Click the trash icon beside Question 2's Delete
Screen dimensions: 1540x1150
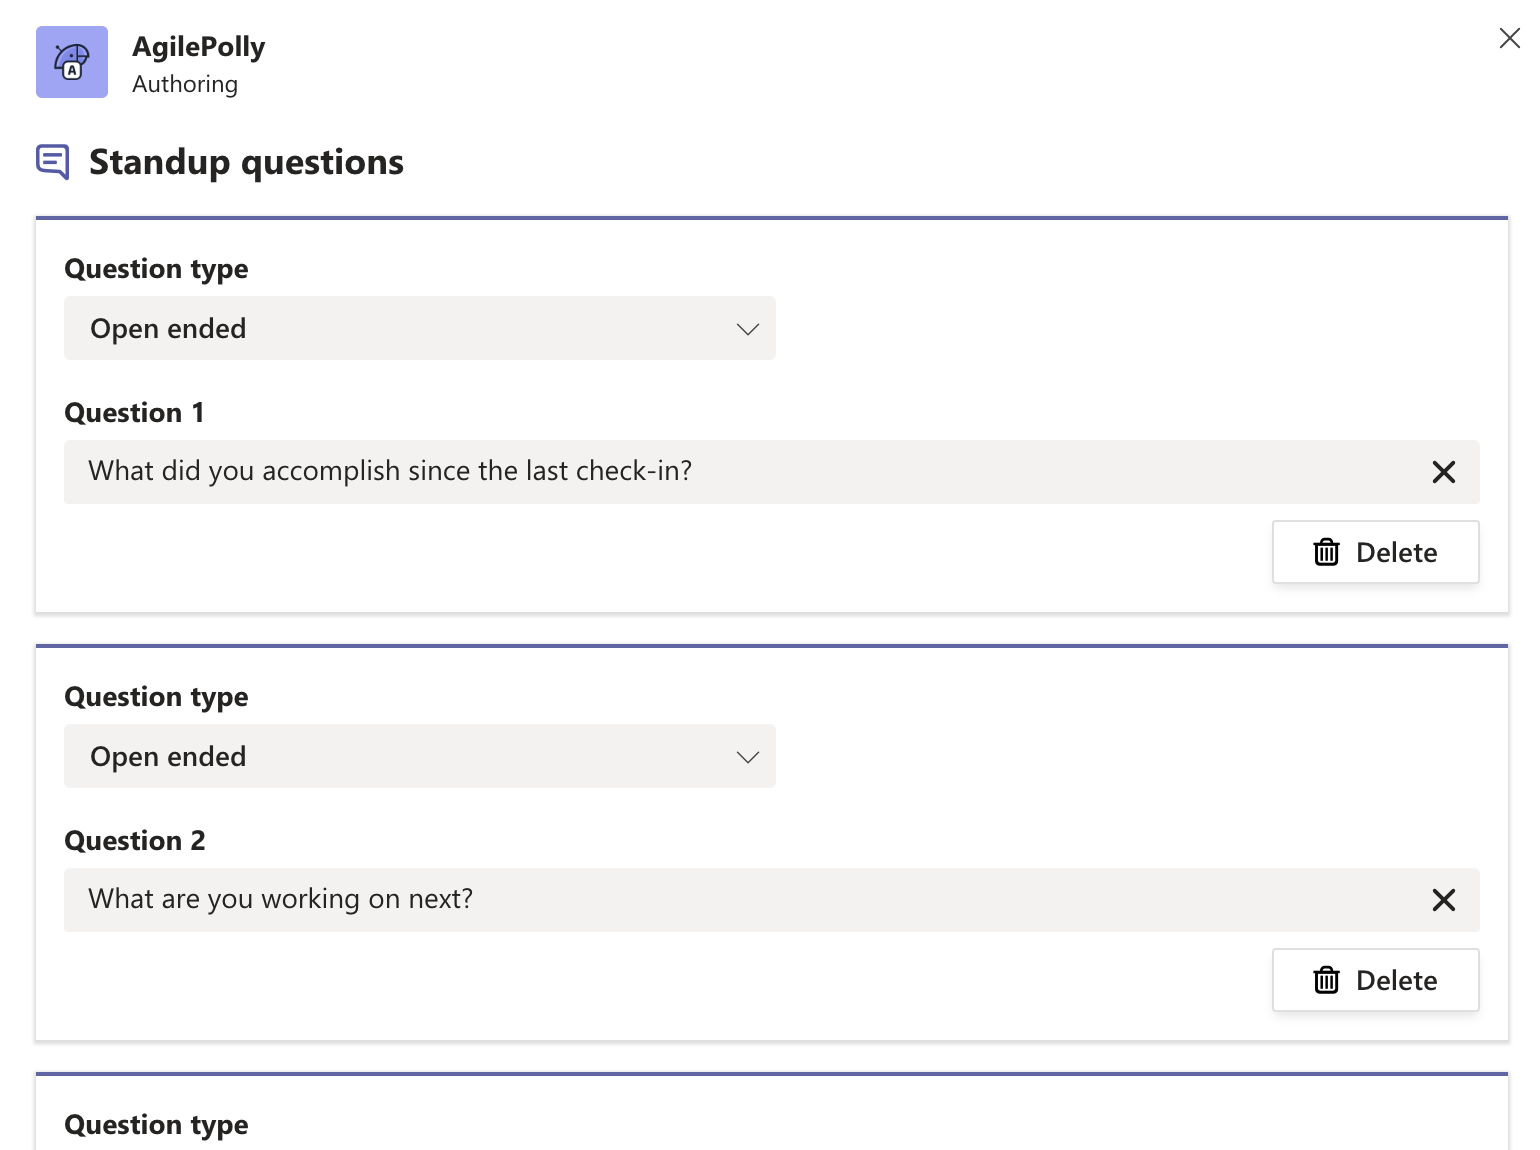1326,980
